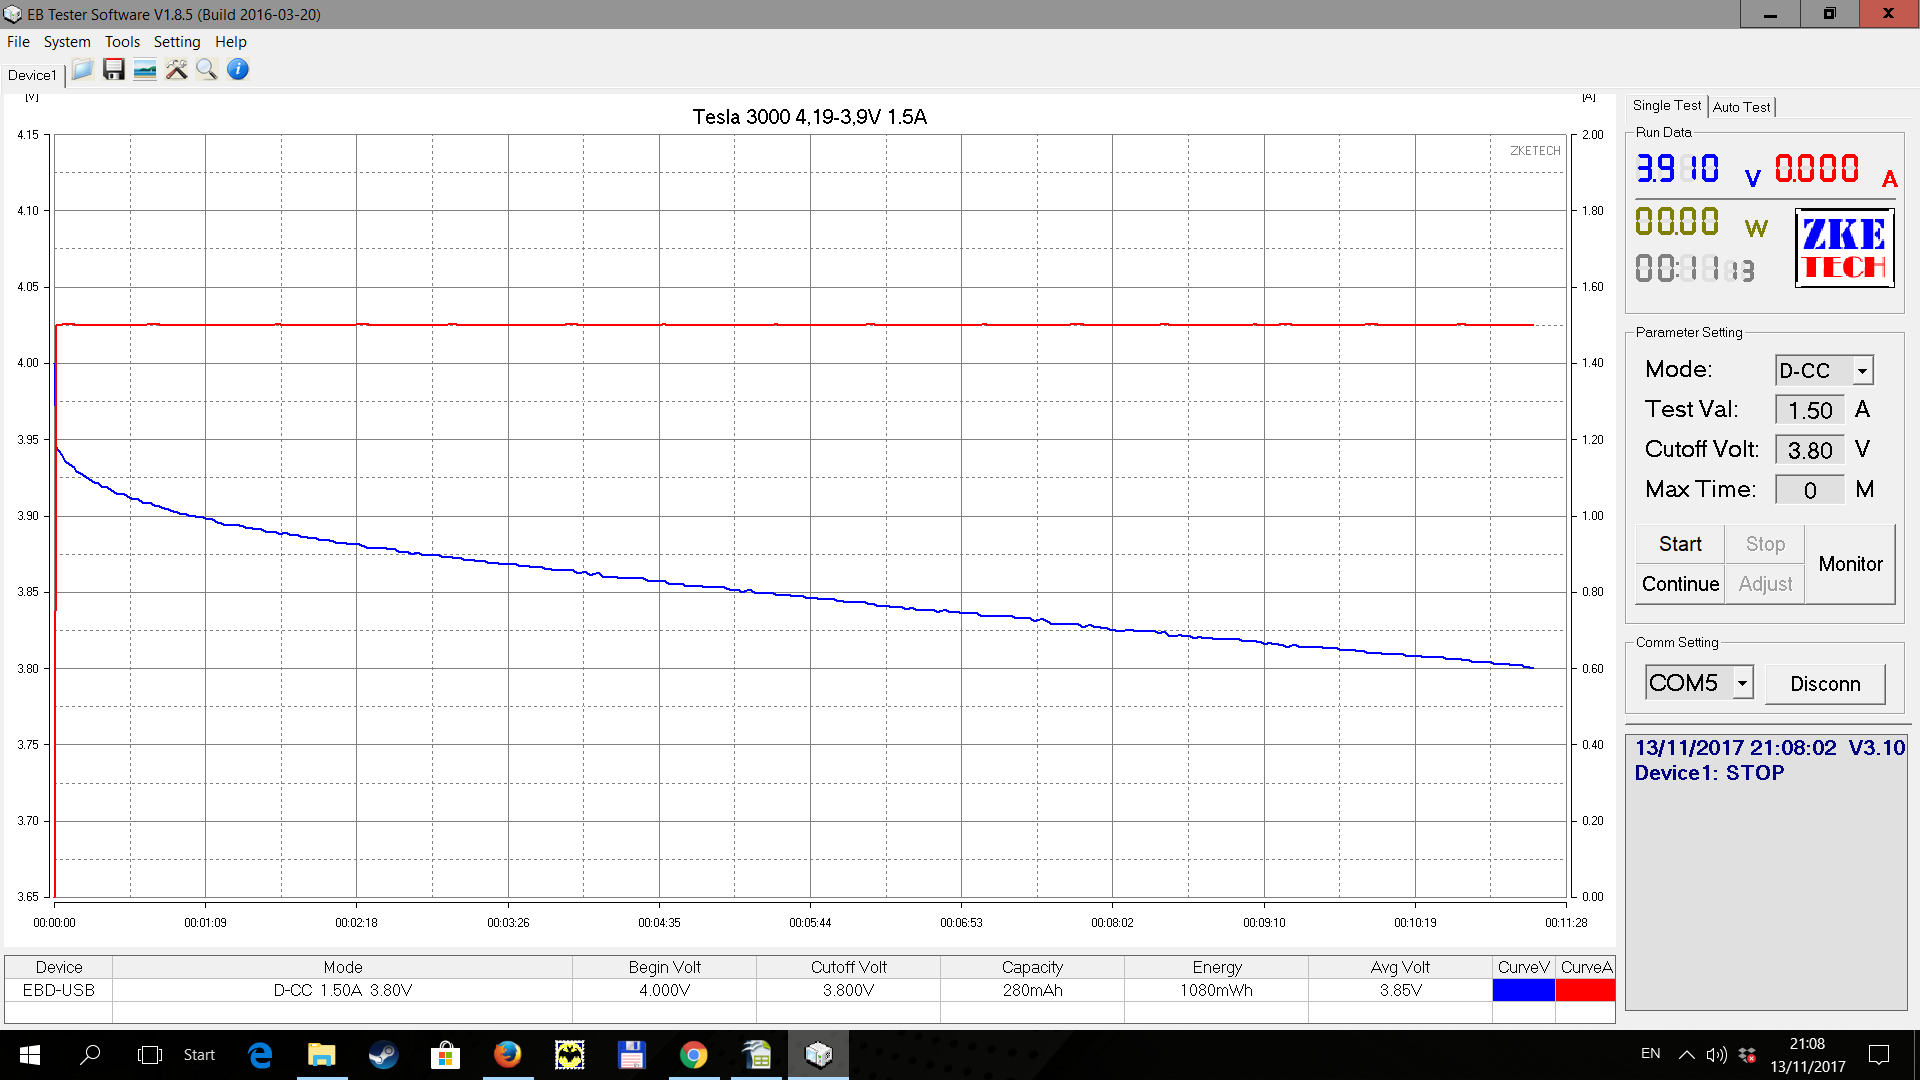Click the ZKE TECH logo

[x=1844, y=248]
